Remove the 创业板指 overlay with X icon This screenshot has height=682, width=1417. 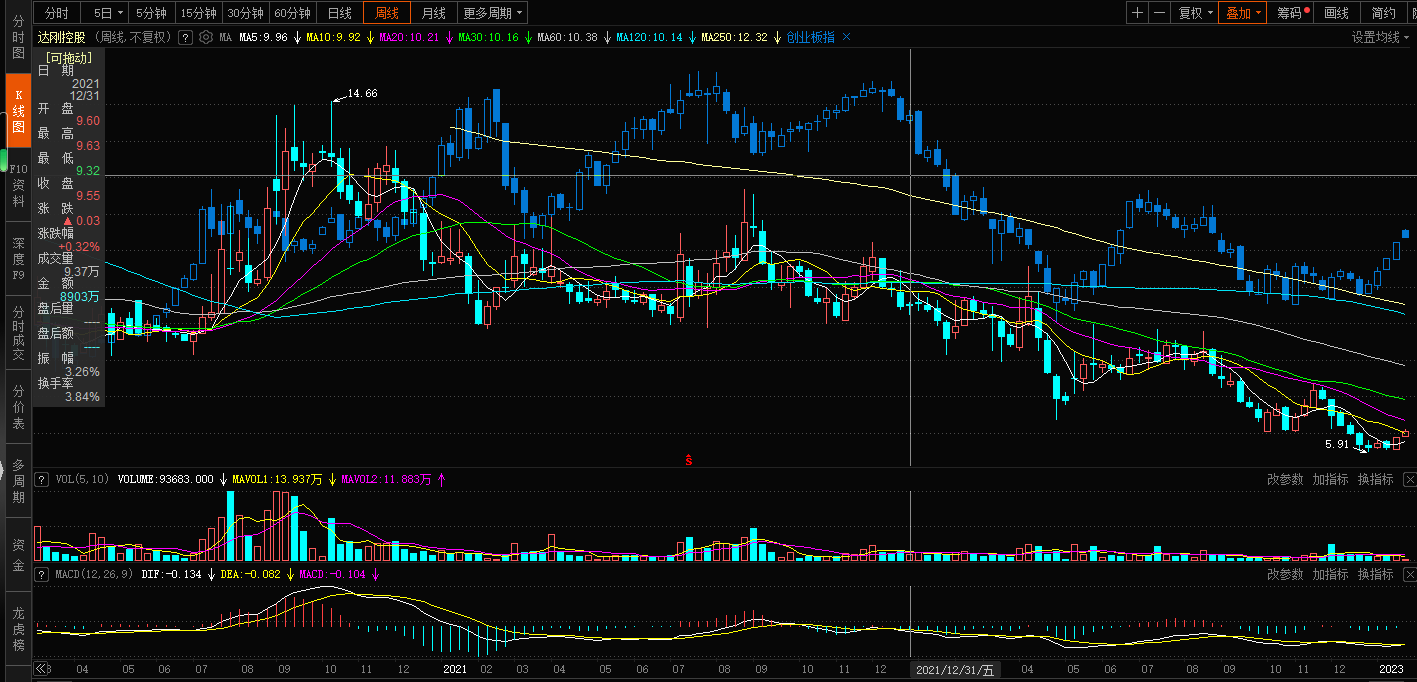coord(846,37)
